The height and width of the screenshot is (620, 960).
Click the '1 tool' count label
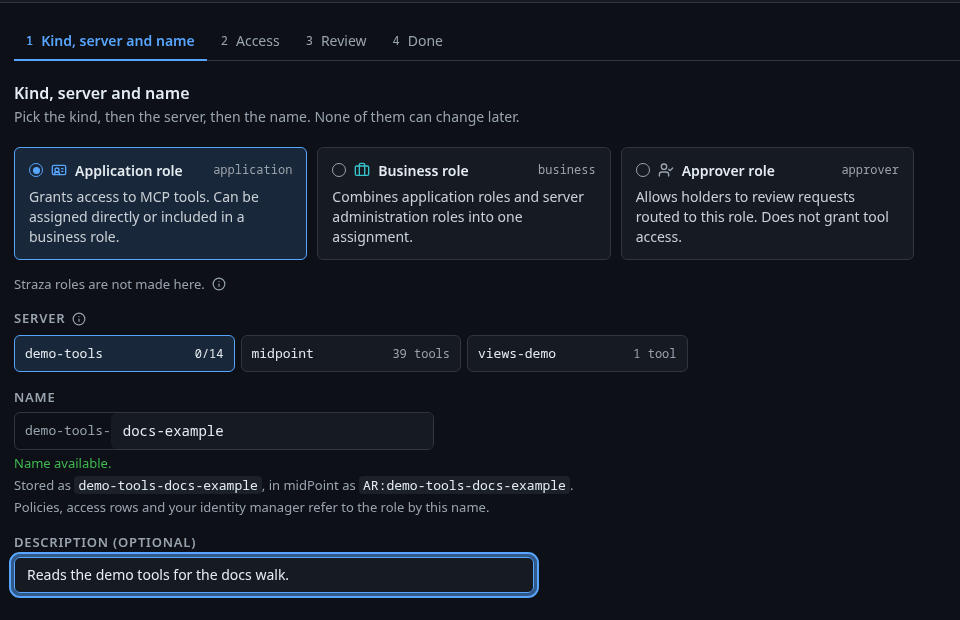654,353
